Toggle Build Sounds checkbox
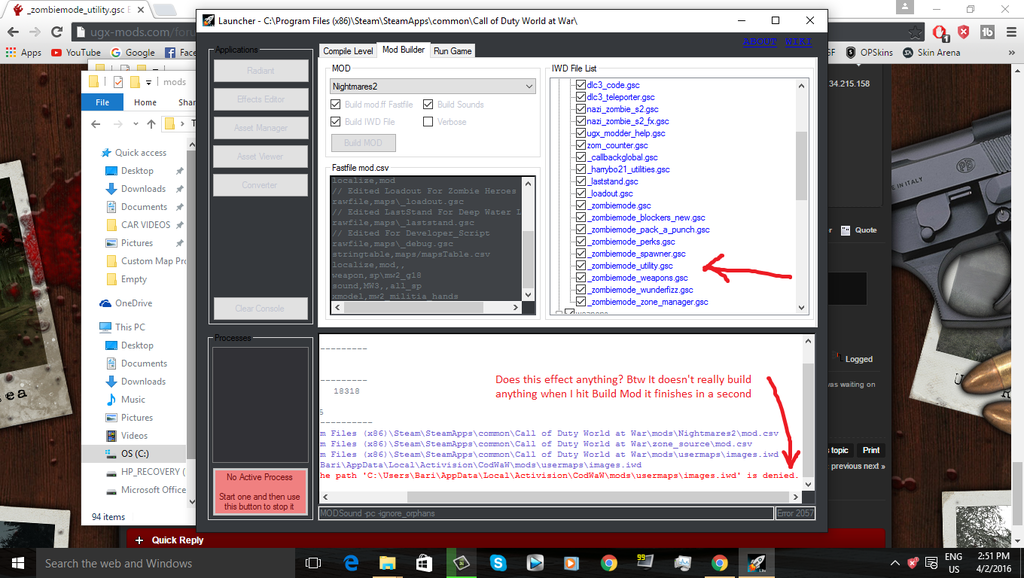Screen dimensions: 1024x578 point(428,104)
